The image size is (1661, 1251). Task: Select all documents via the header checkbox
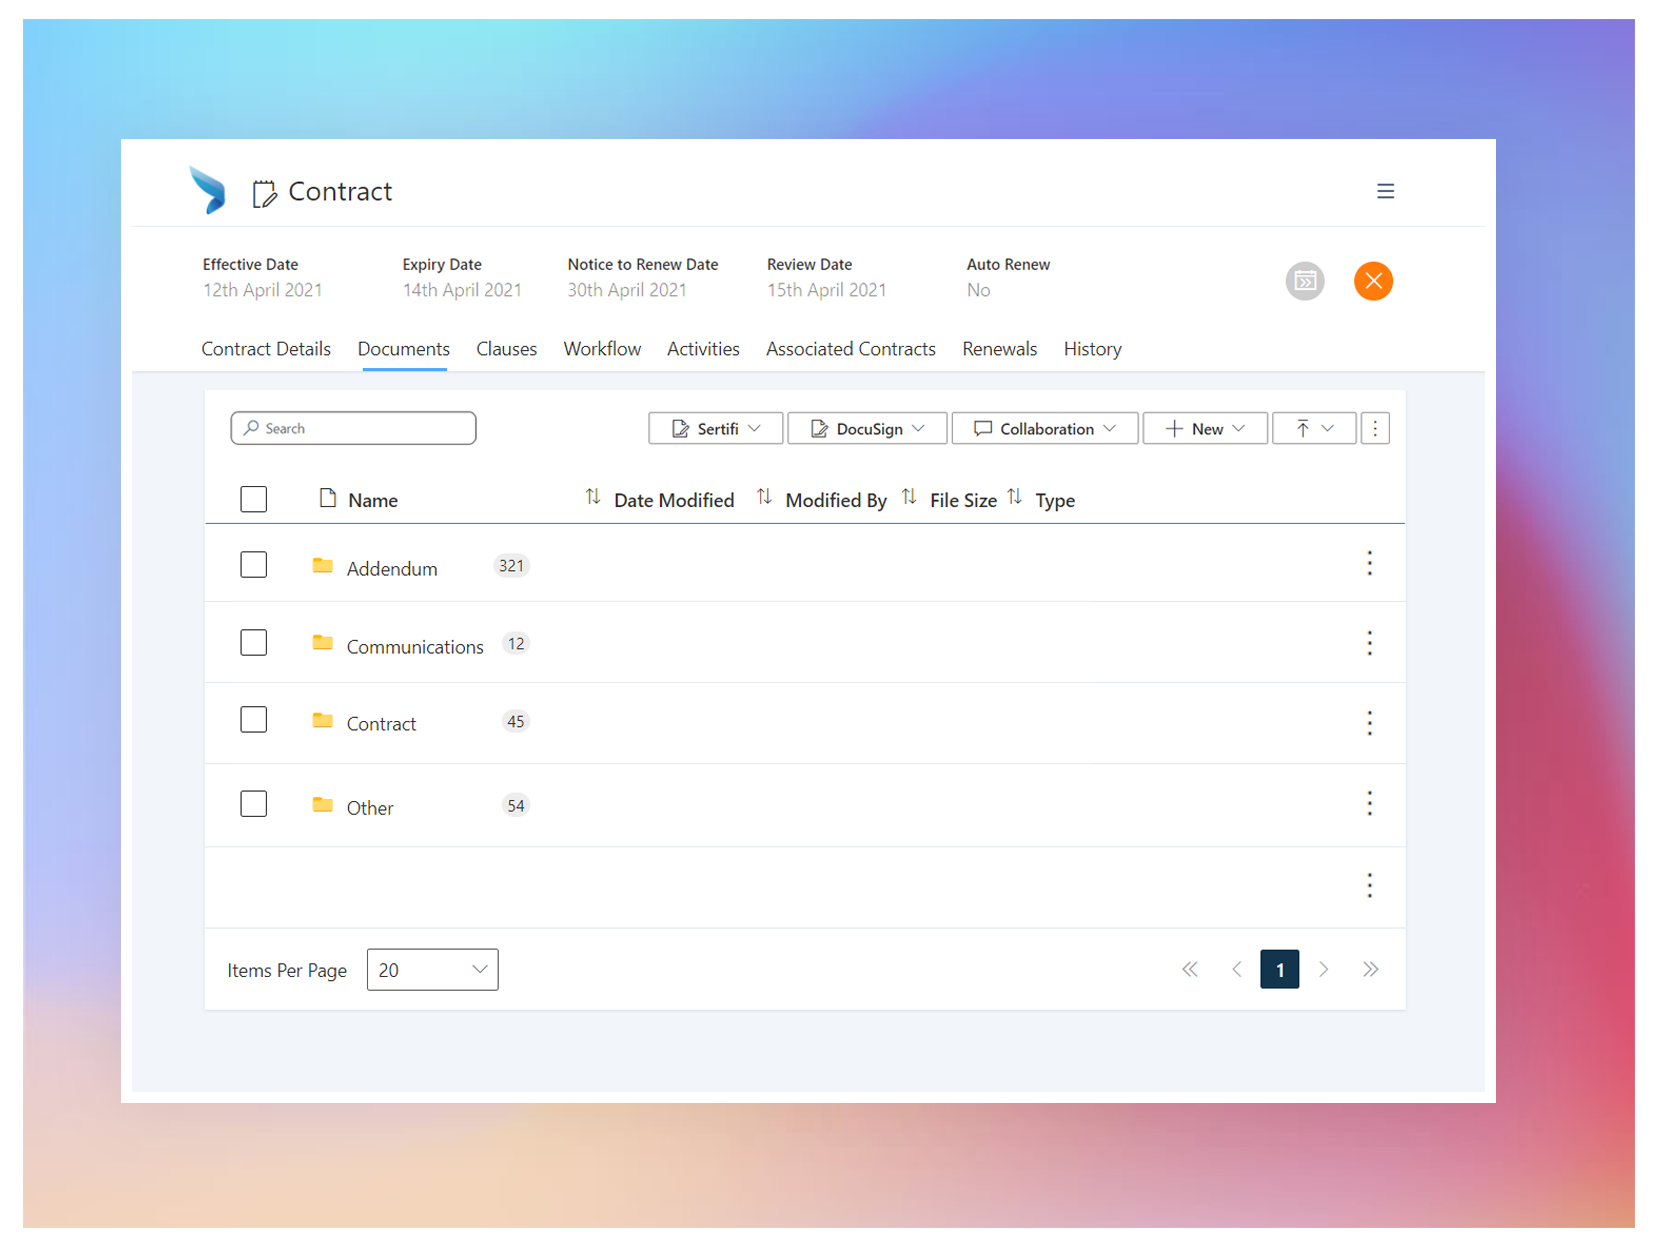click(x=254, y=498)
